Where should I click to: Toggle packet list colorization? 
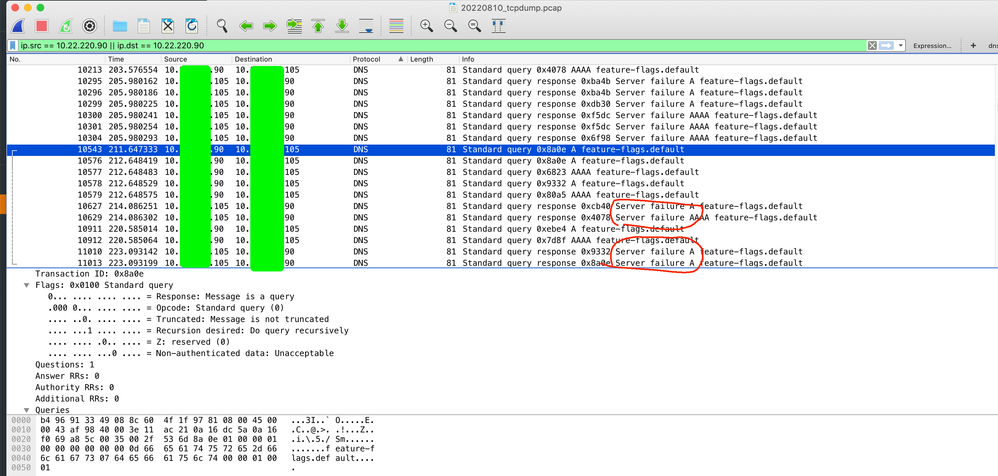pos(396,26)
